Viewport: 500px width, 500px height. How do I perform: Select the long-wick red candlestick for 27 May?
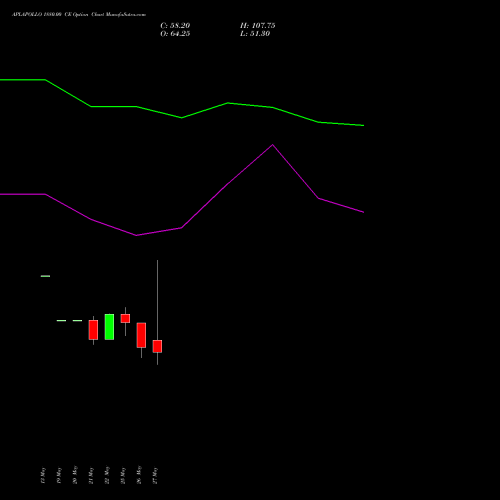[x=157, y=346]
